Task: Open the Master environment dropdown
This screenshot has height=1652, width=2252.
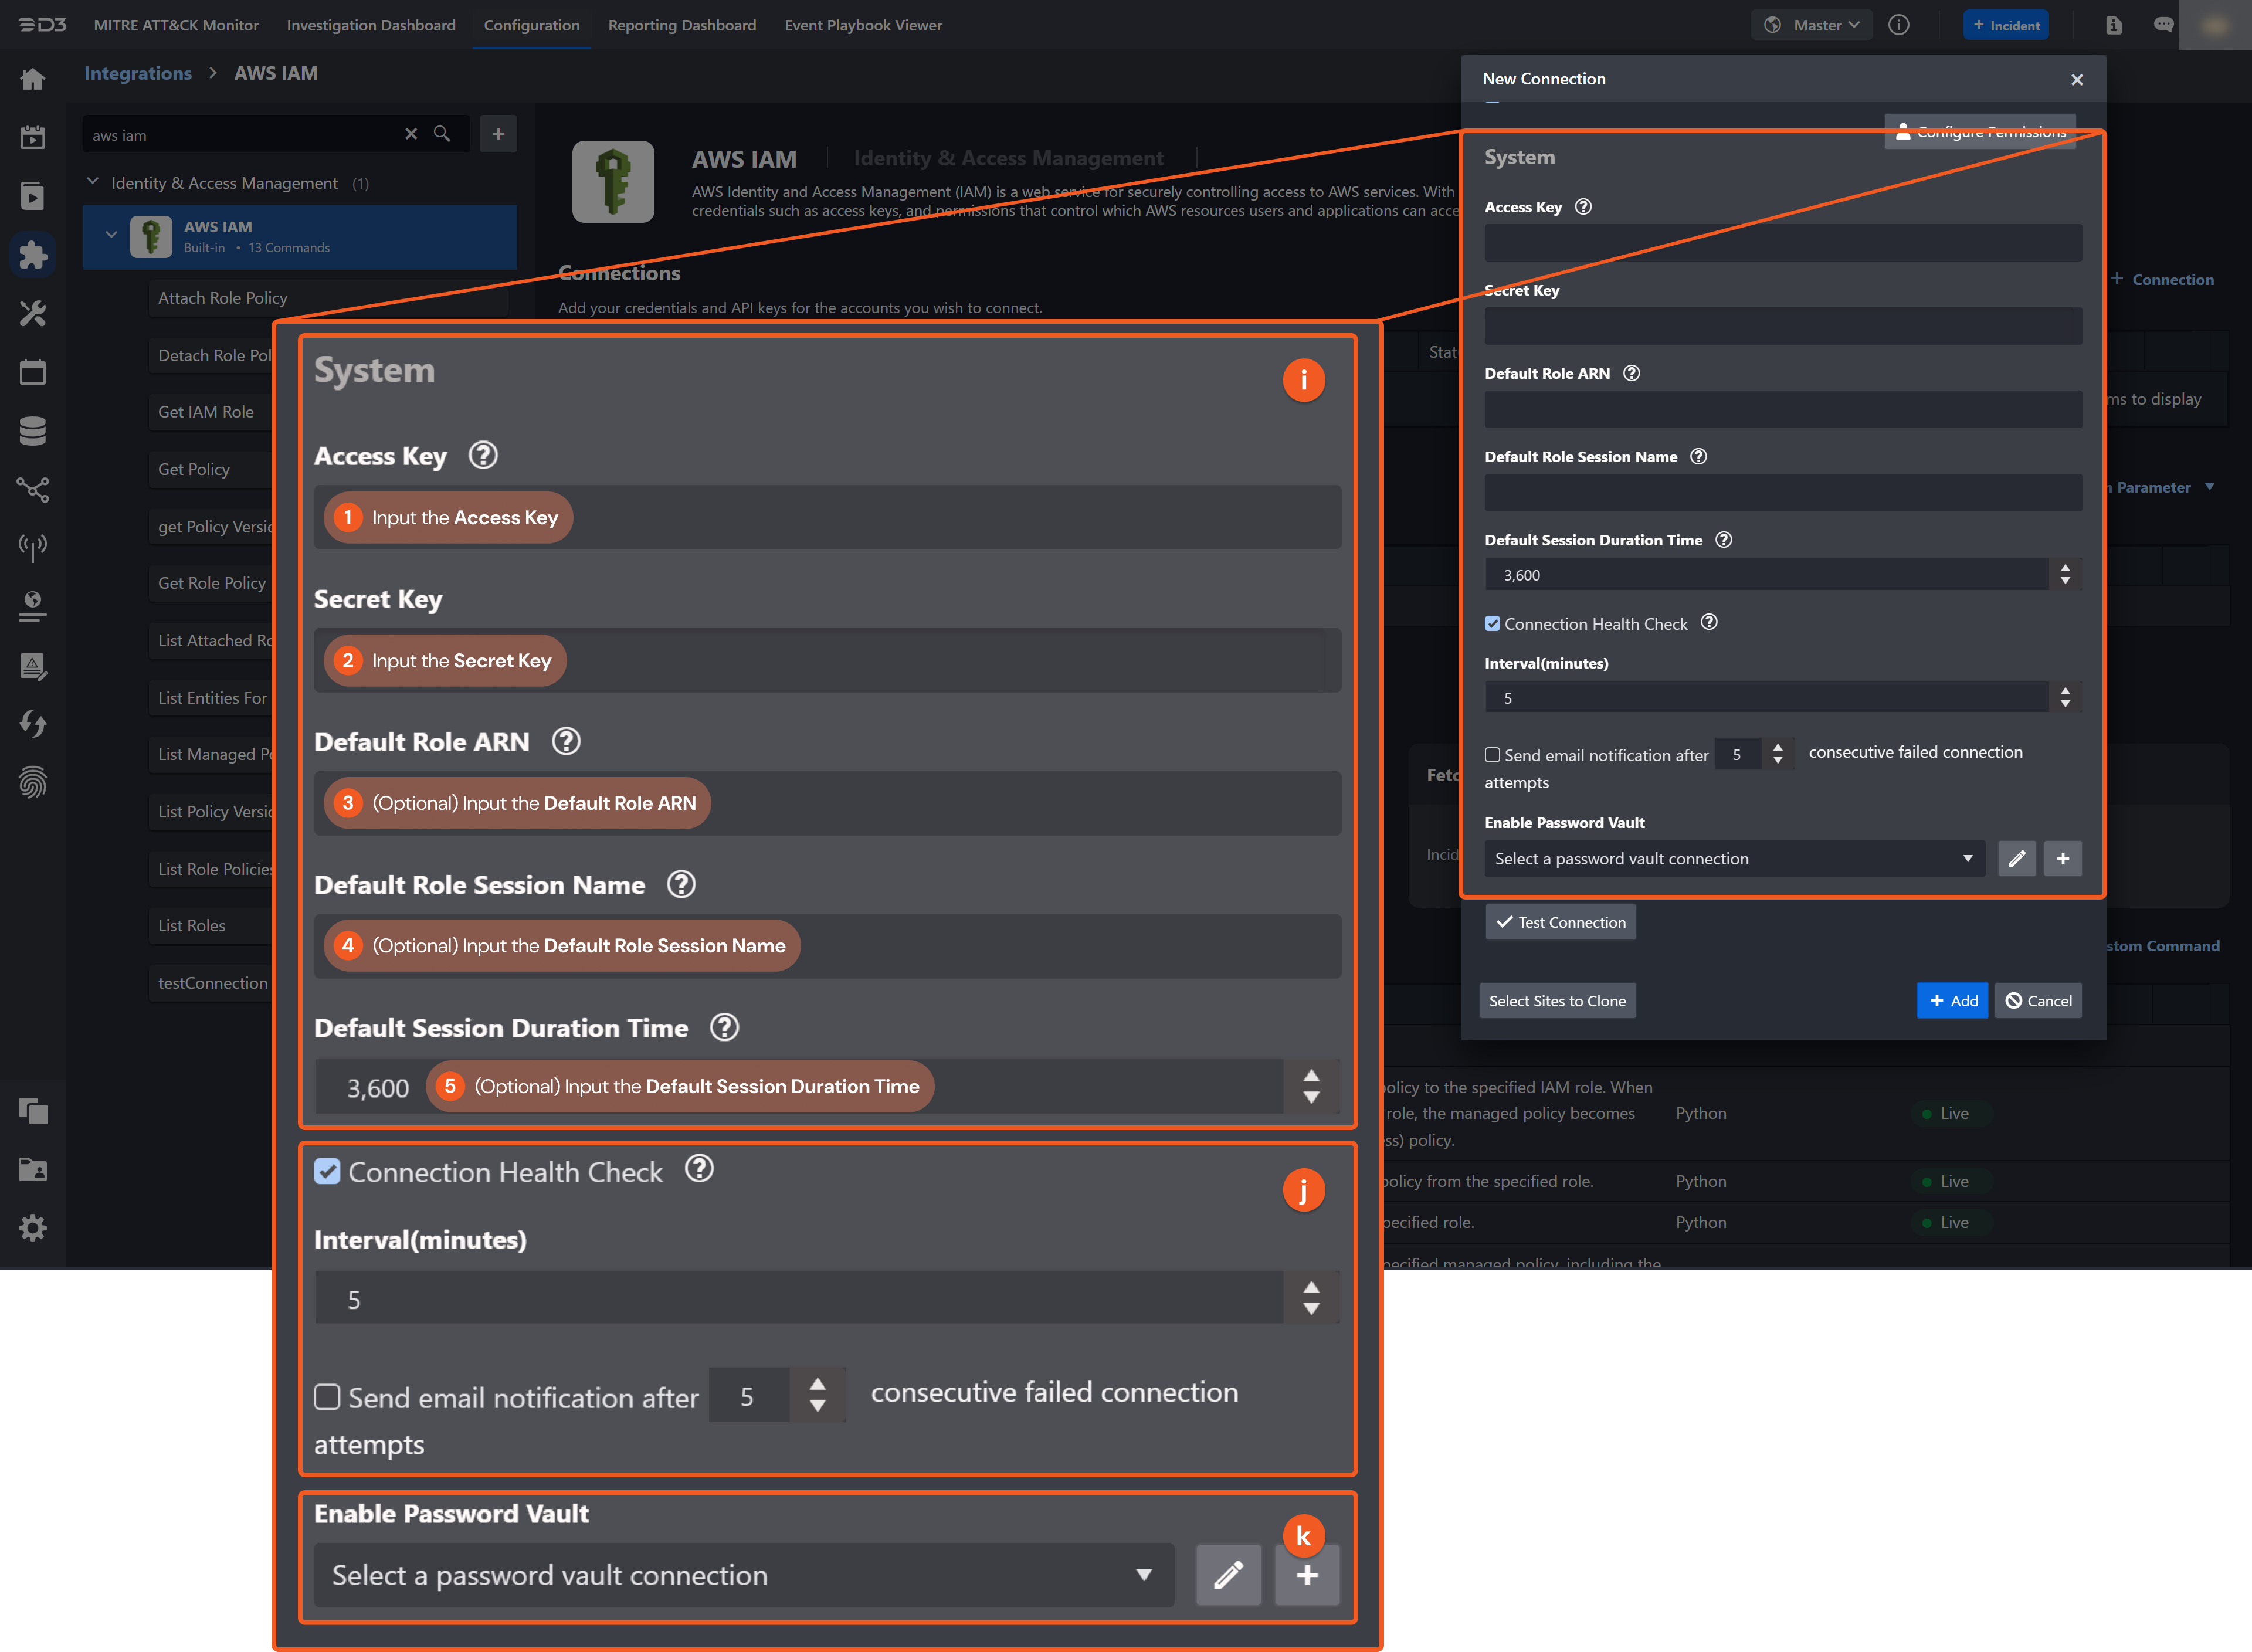Action: [x=1811, y=25]
